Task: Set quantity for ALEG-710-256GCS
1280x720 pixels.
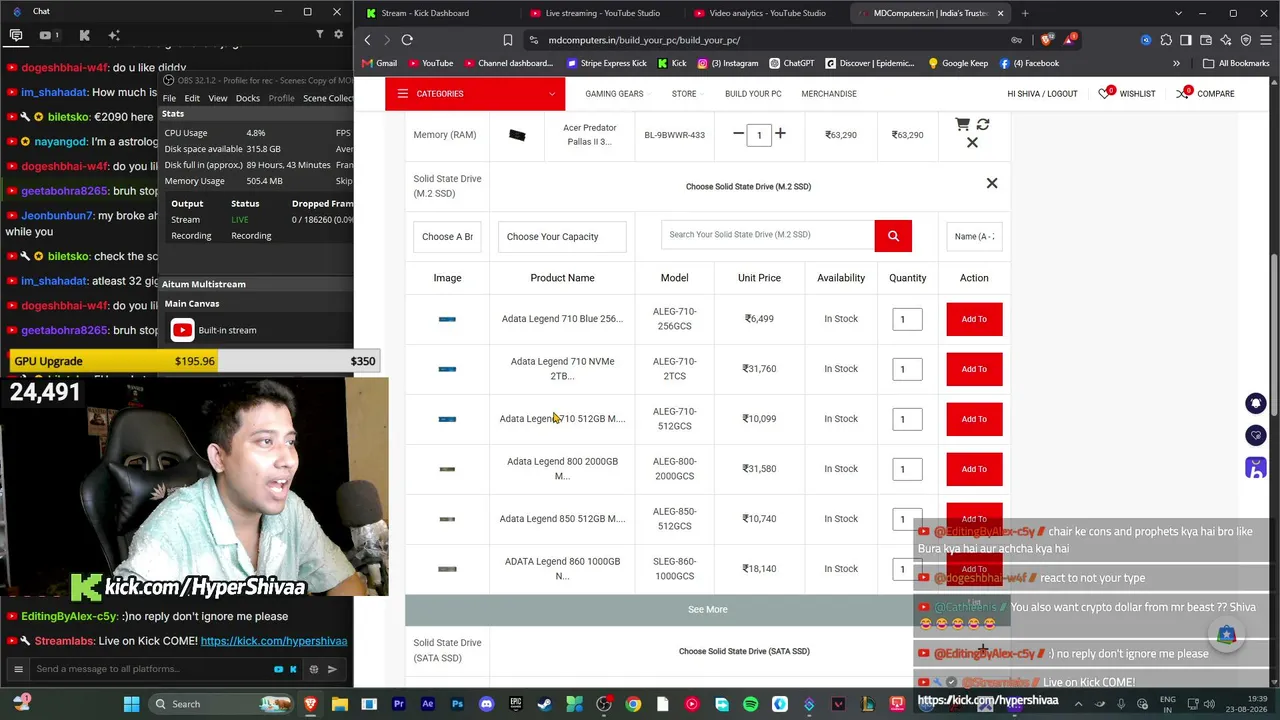Action: point(907,319)
